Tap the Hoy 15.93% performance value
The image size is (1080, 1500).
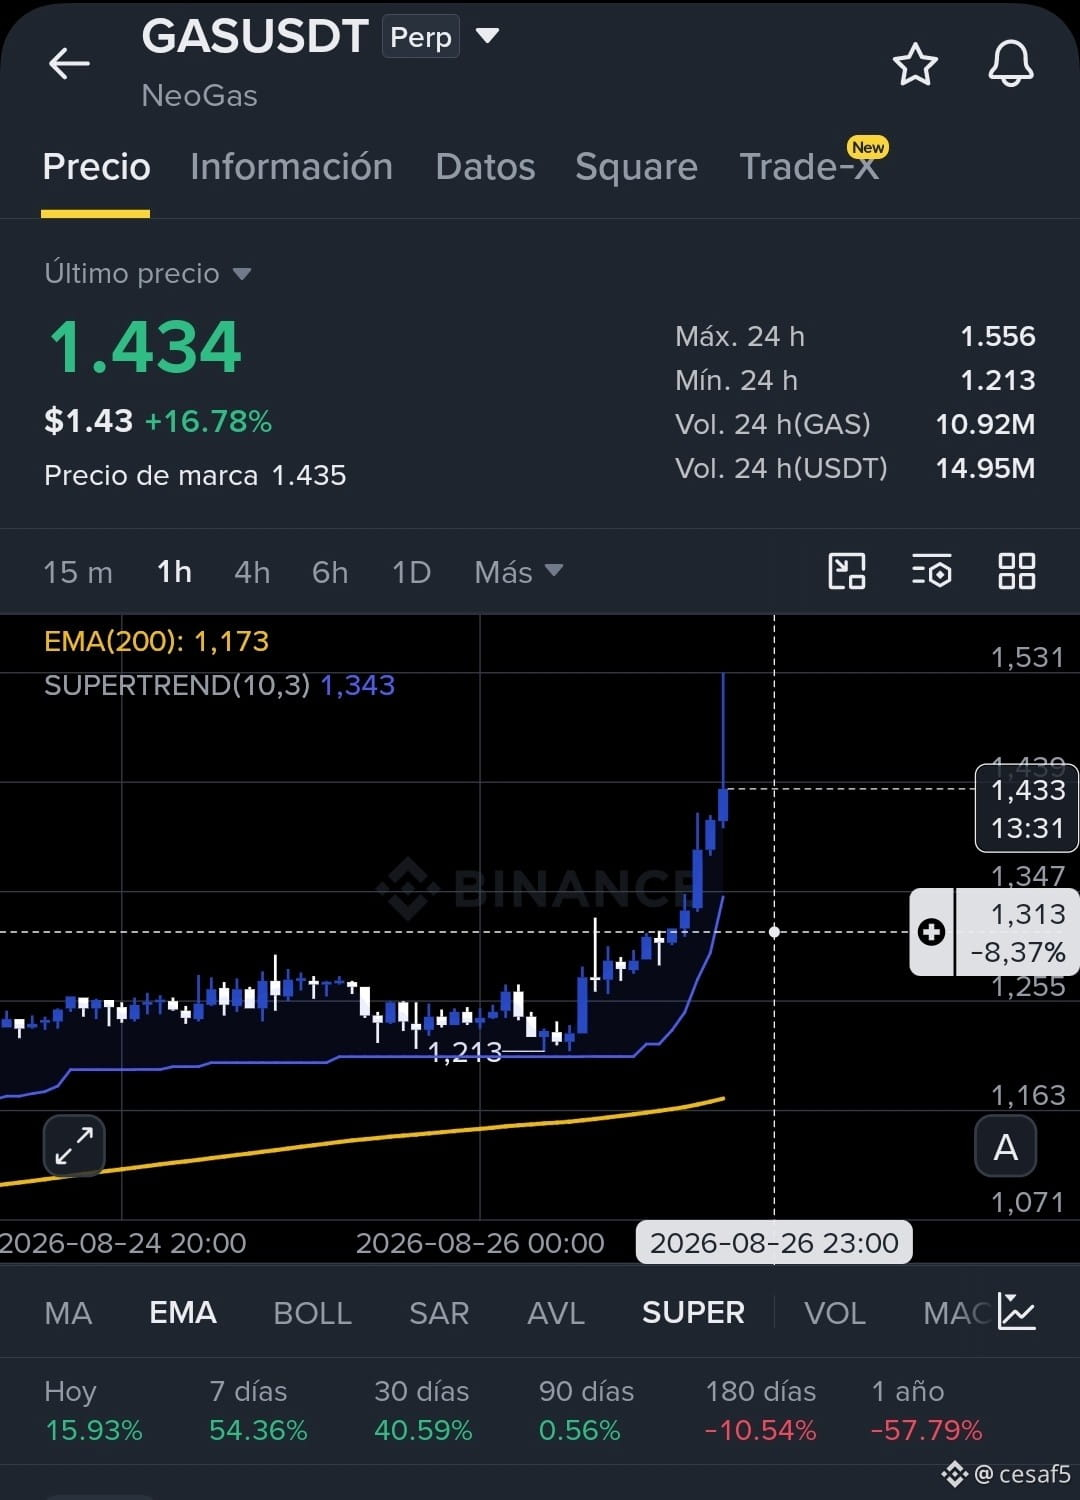[94, 1430]
